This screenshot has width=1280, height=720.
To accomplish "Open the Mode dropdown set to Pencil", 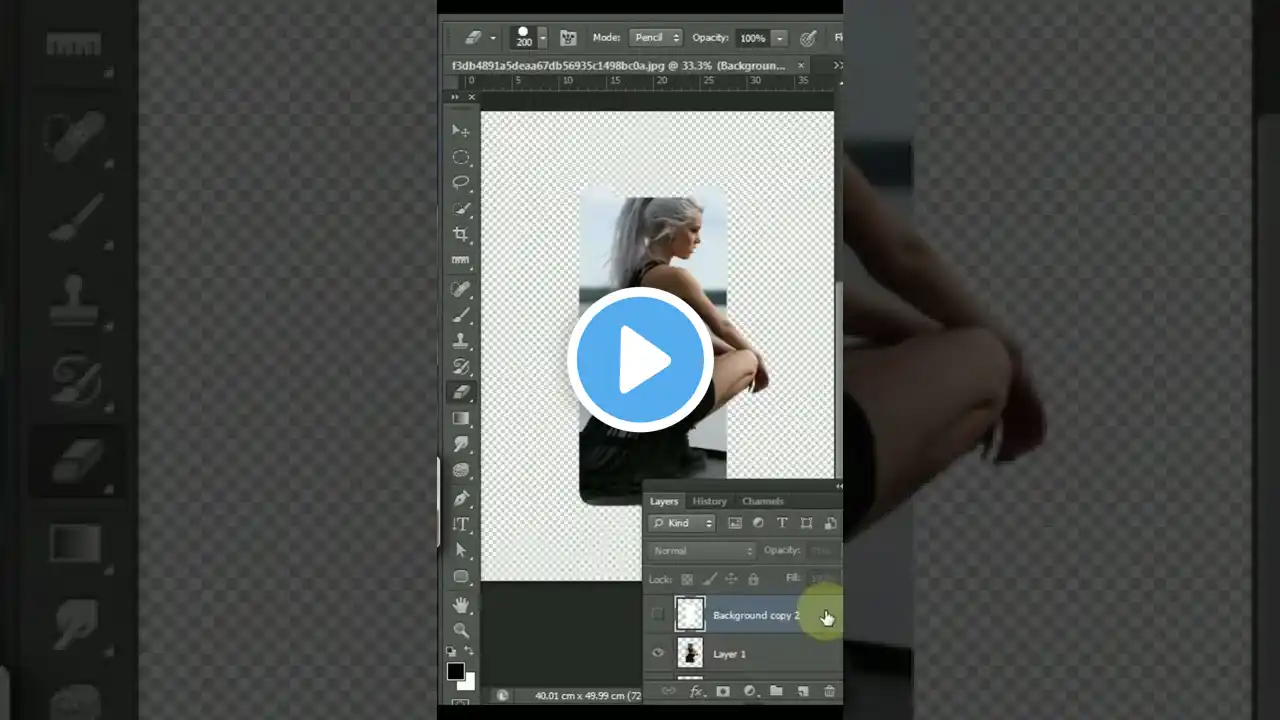I will click(655, 37).
